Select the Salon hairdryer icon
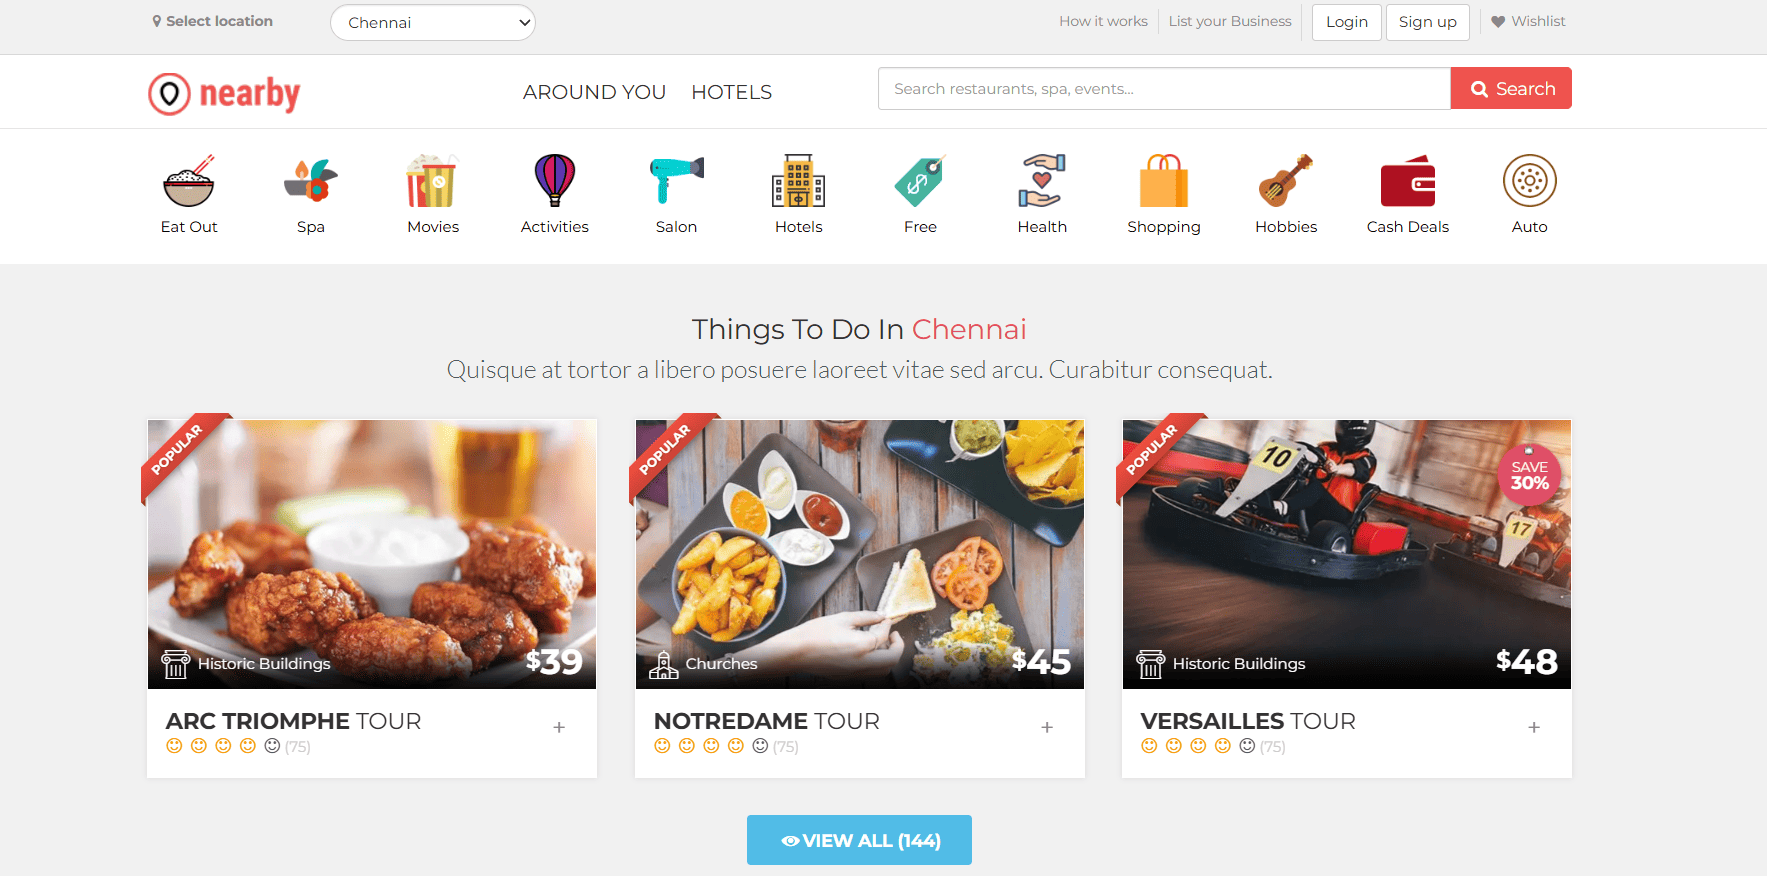This screenshot has width=1767, height=876. 677,181
